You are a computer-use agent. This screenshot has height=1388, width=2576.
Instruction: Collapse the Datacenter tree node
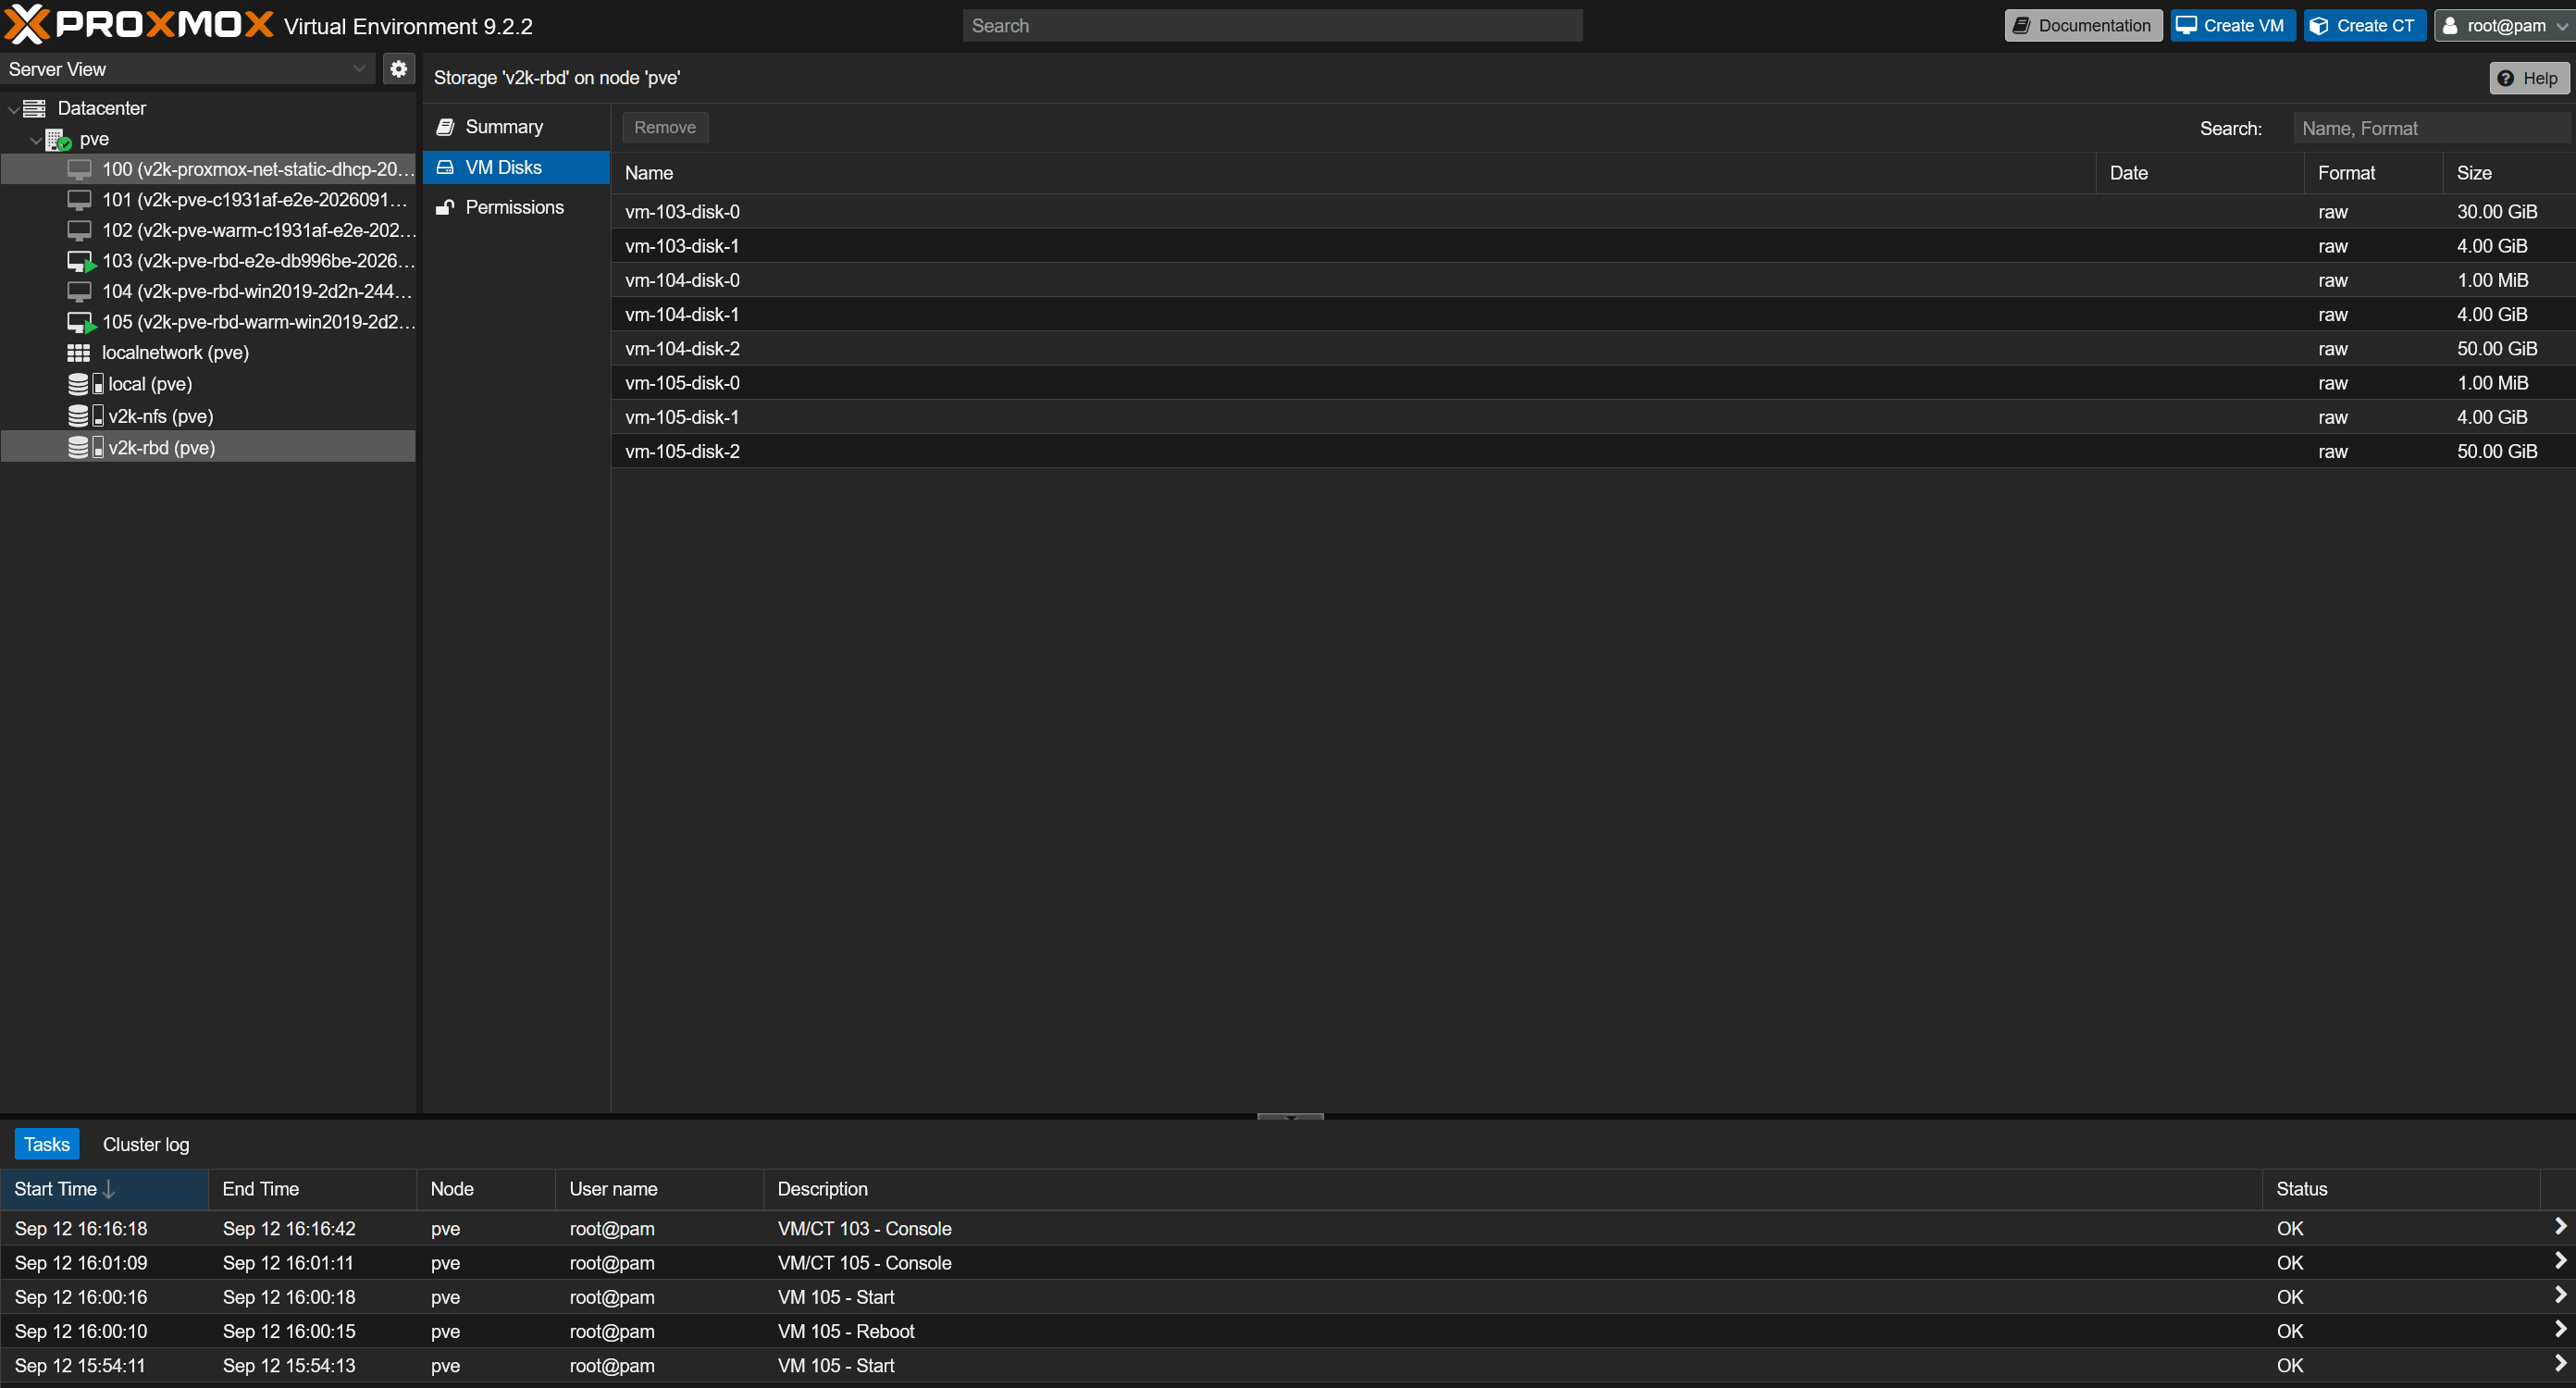[x=13, y=109]
